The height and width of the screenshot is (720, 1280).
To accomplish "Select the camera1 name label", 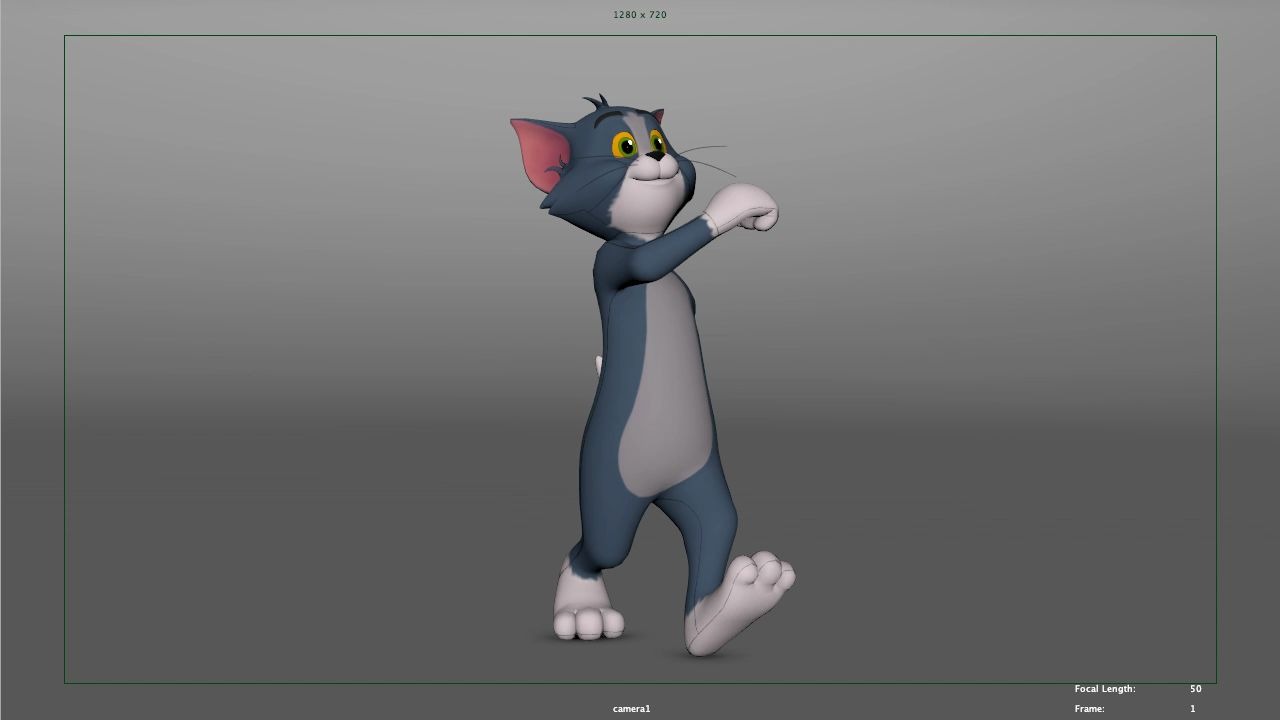I will pos(631,709).
